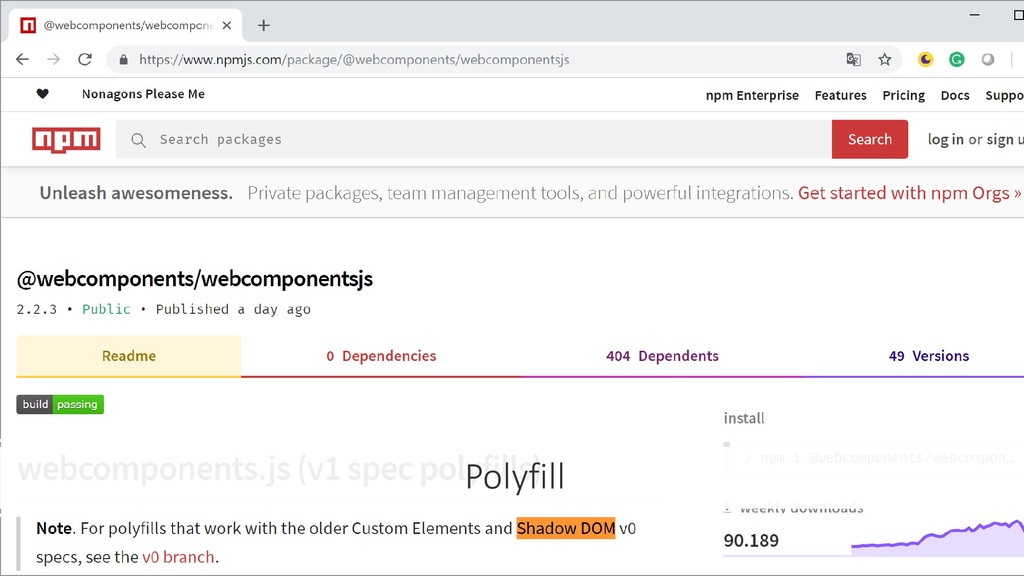Click the install heading in sidebar
1024x576 pixels.
click(x=744, y=418)
